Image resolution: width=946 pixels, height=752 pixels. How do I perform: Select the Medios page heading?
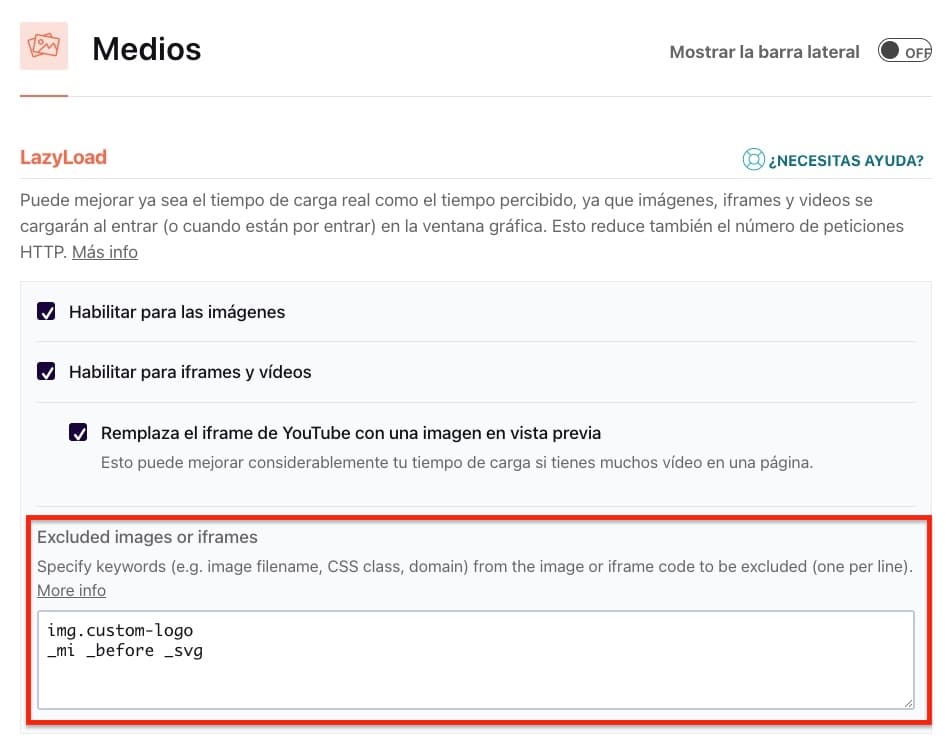[x=147, y=49]
